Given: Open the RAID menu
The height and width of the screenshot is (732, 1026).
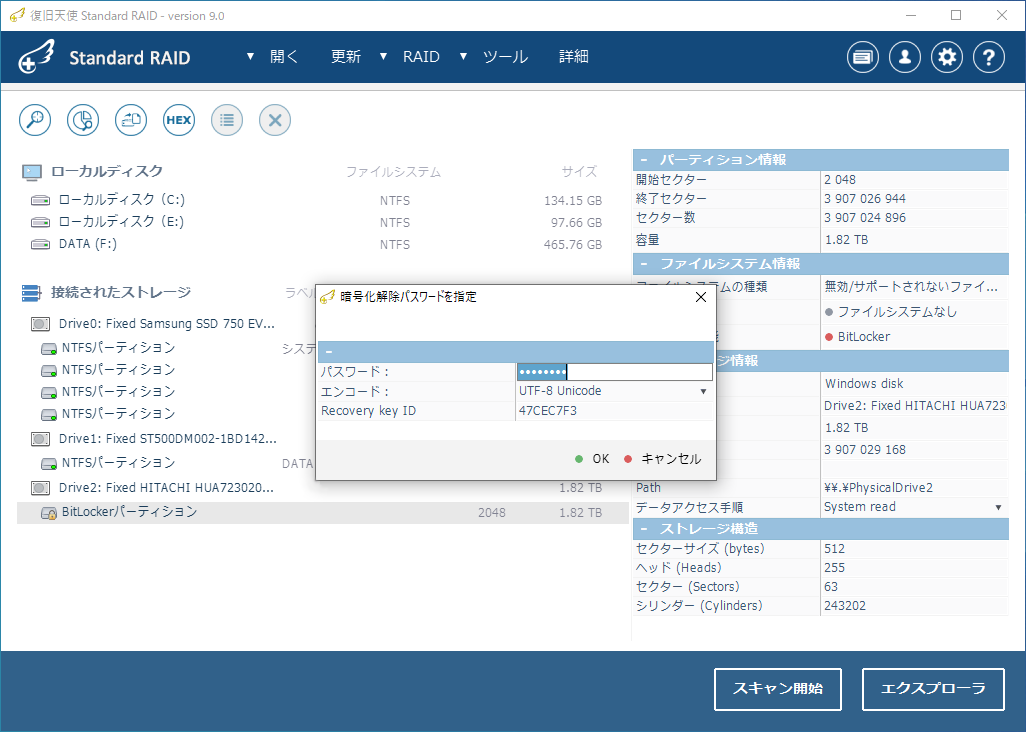Looking at the screenshot, I should (x=421, y=57).
